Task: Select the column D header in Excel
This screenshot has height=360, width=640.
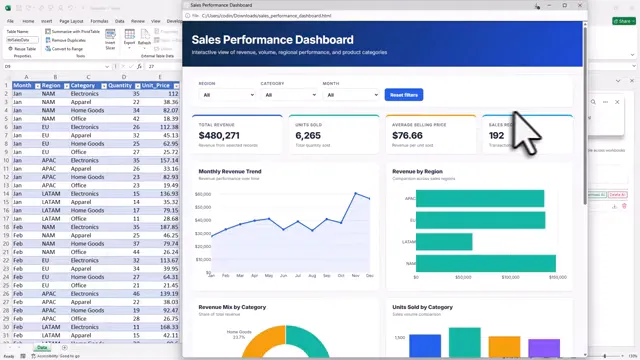Action: [124, 77]
